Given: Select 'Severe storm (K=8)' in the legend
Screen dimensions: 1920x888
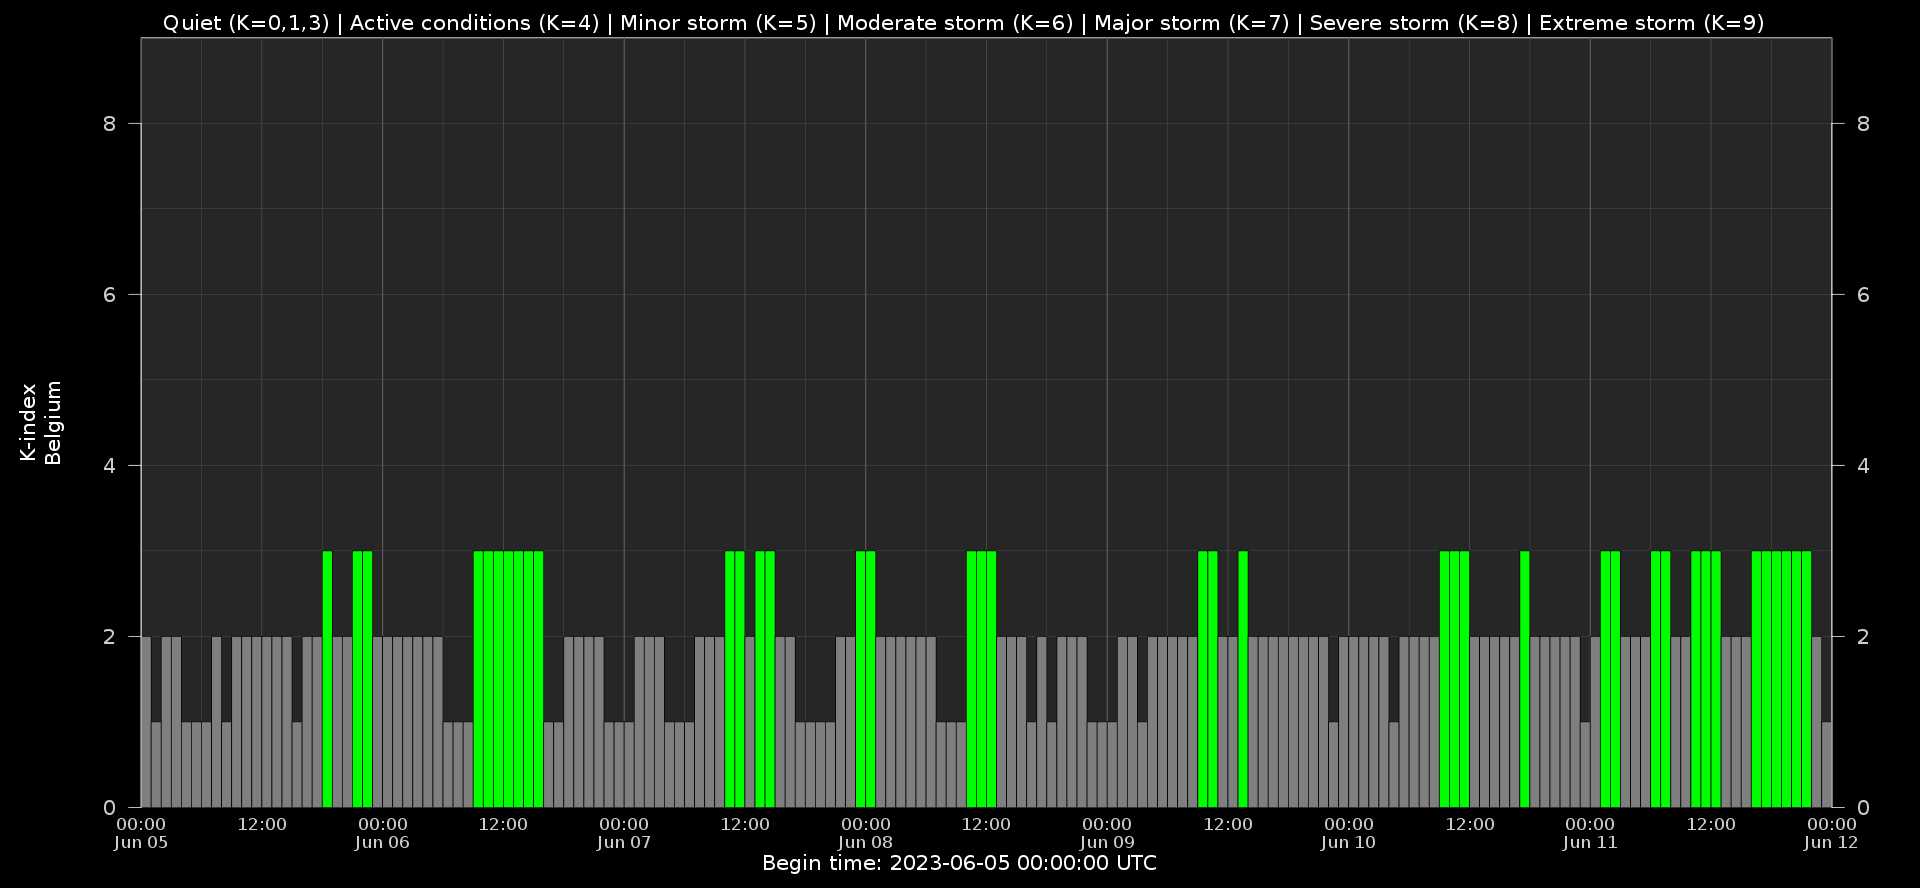Looking at the screenshot, I should 1413,23.
